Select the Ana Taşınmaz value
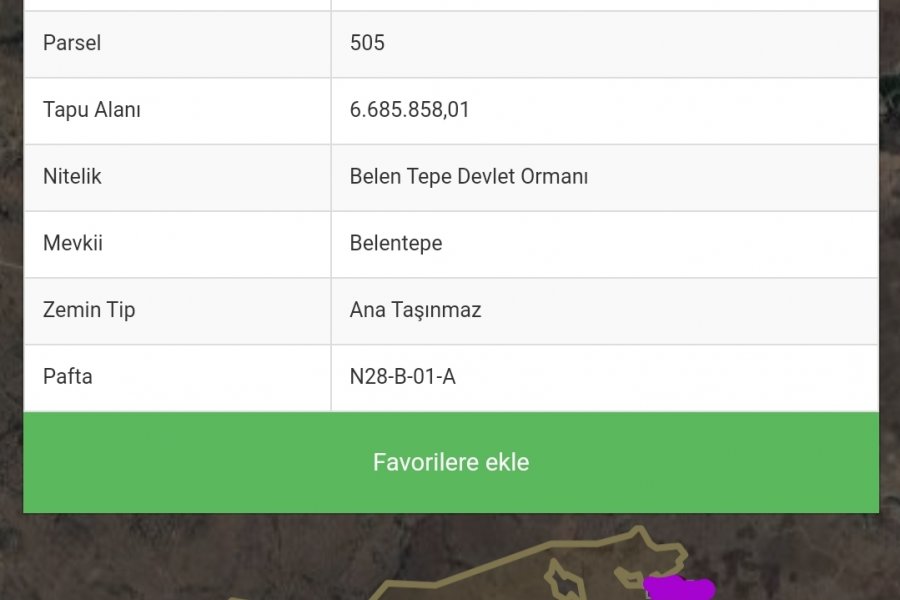Viewport: 900px width, 600px height. [416, 310]
